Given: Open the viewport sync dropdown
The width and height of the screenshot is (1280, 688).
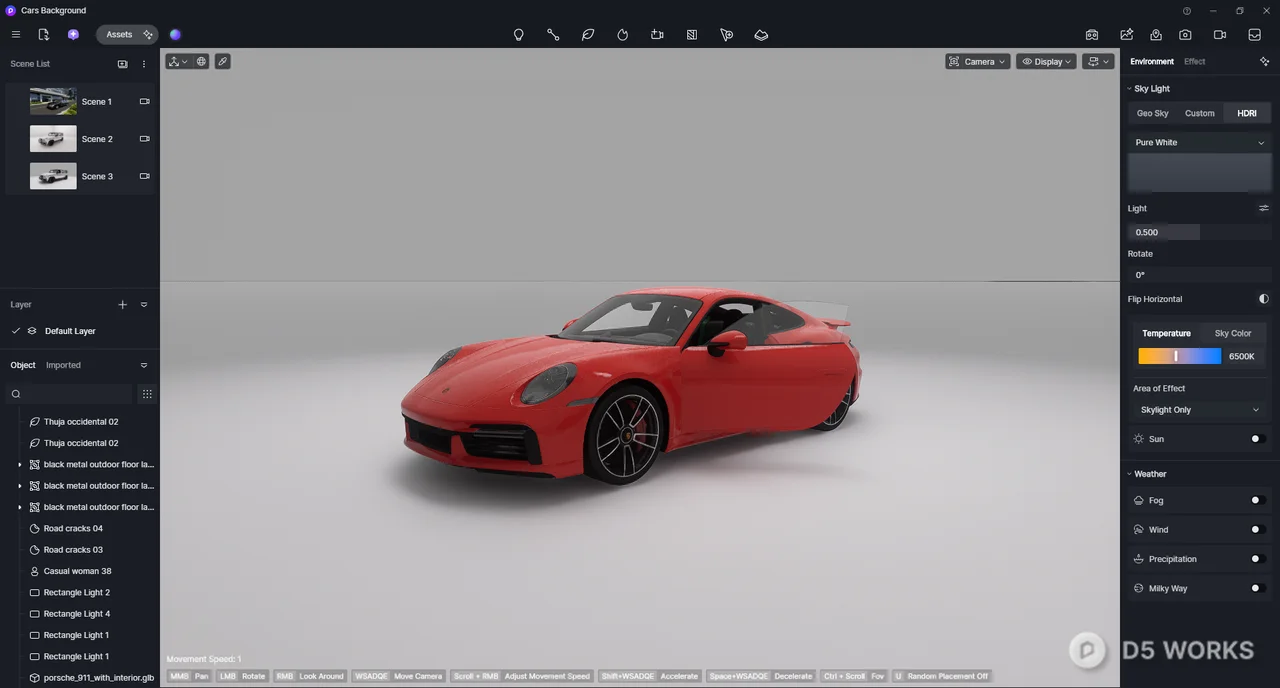Looking at the screenshot, I should pos(1098,61).
